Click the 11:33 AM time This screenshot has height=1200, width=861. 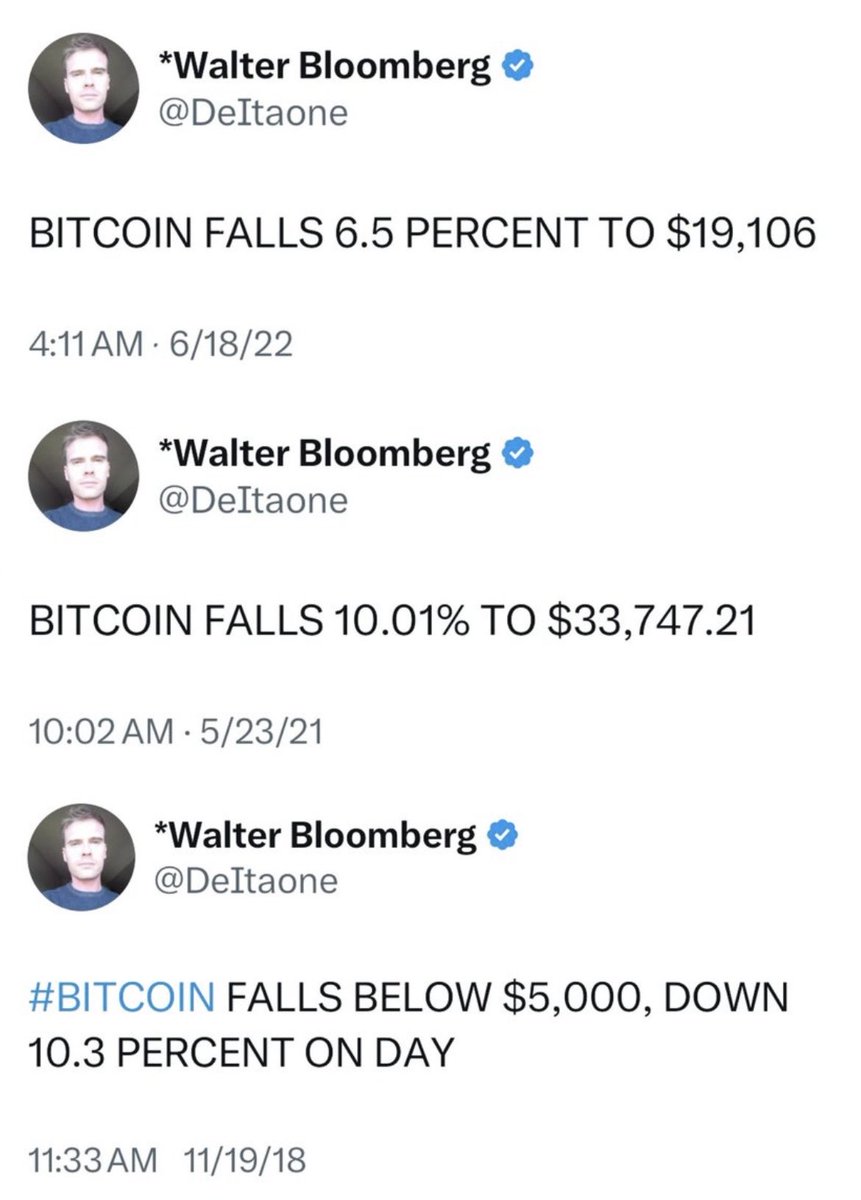(x=93, y=1161)
